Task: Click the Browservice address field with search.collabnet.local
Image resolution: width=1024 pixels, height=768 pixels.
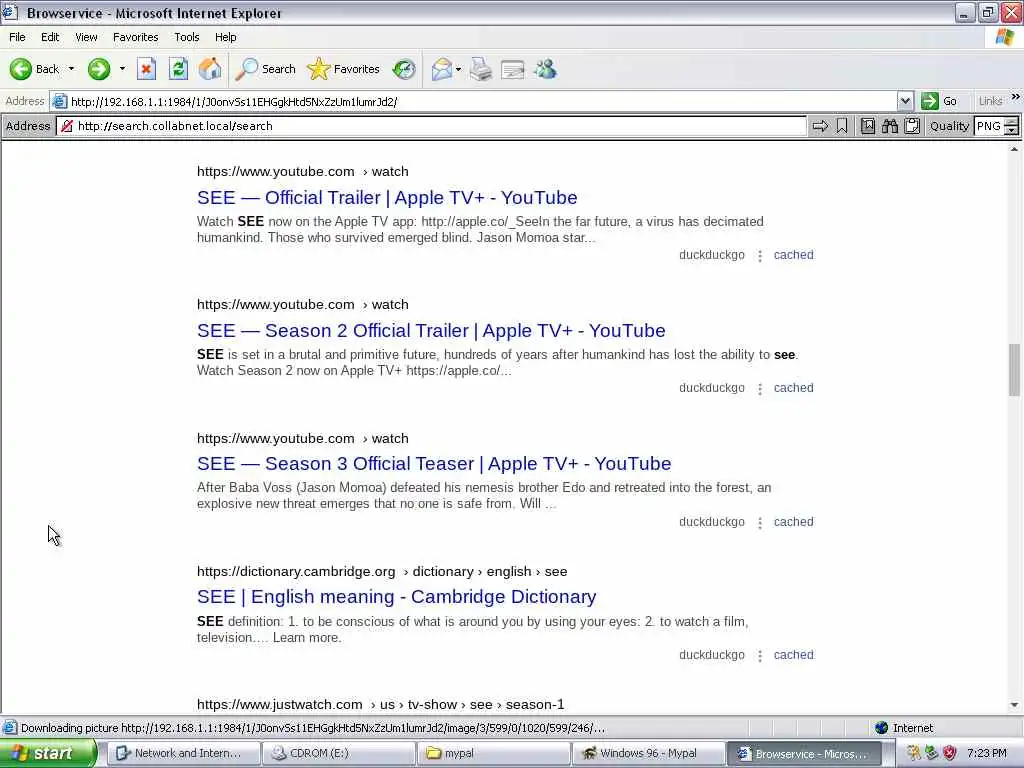Action: (x=431, y=126)
